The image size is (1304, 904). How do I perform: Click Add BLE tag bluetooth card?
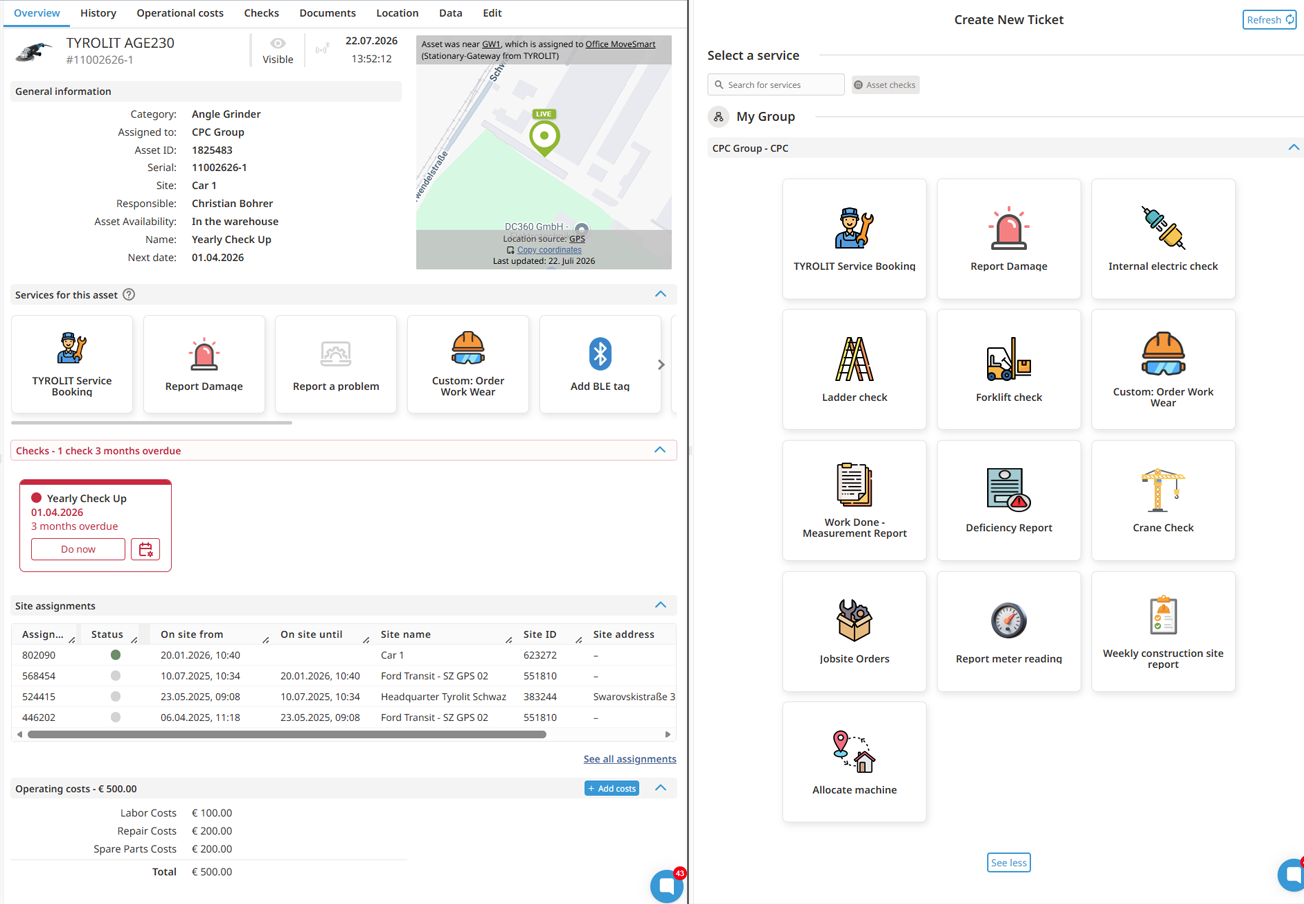[600, 364]
